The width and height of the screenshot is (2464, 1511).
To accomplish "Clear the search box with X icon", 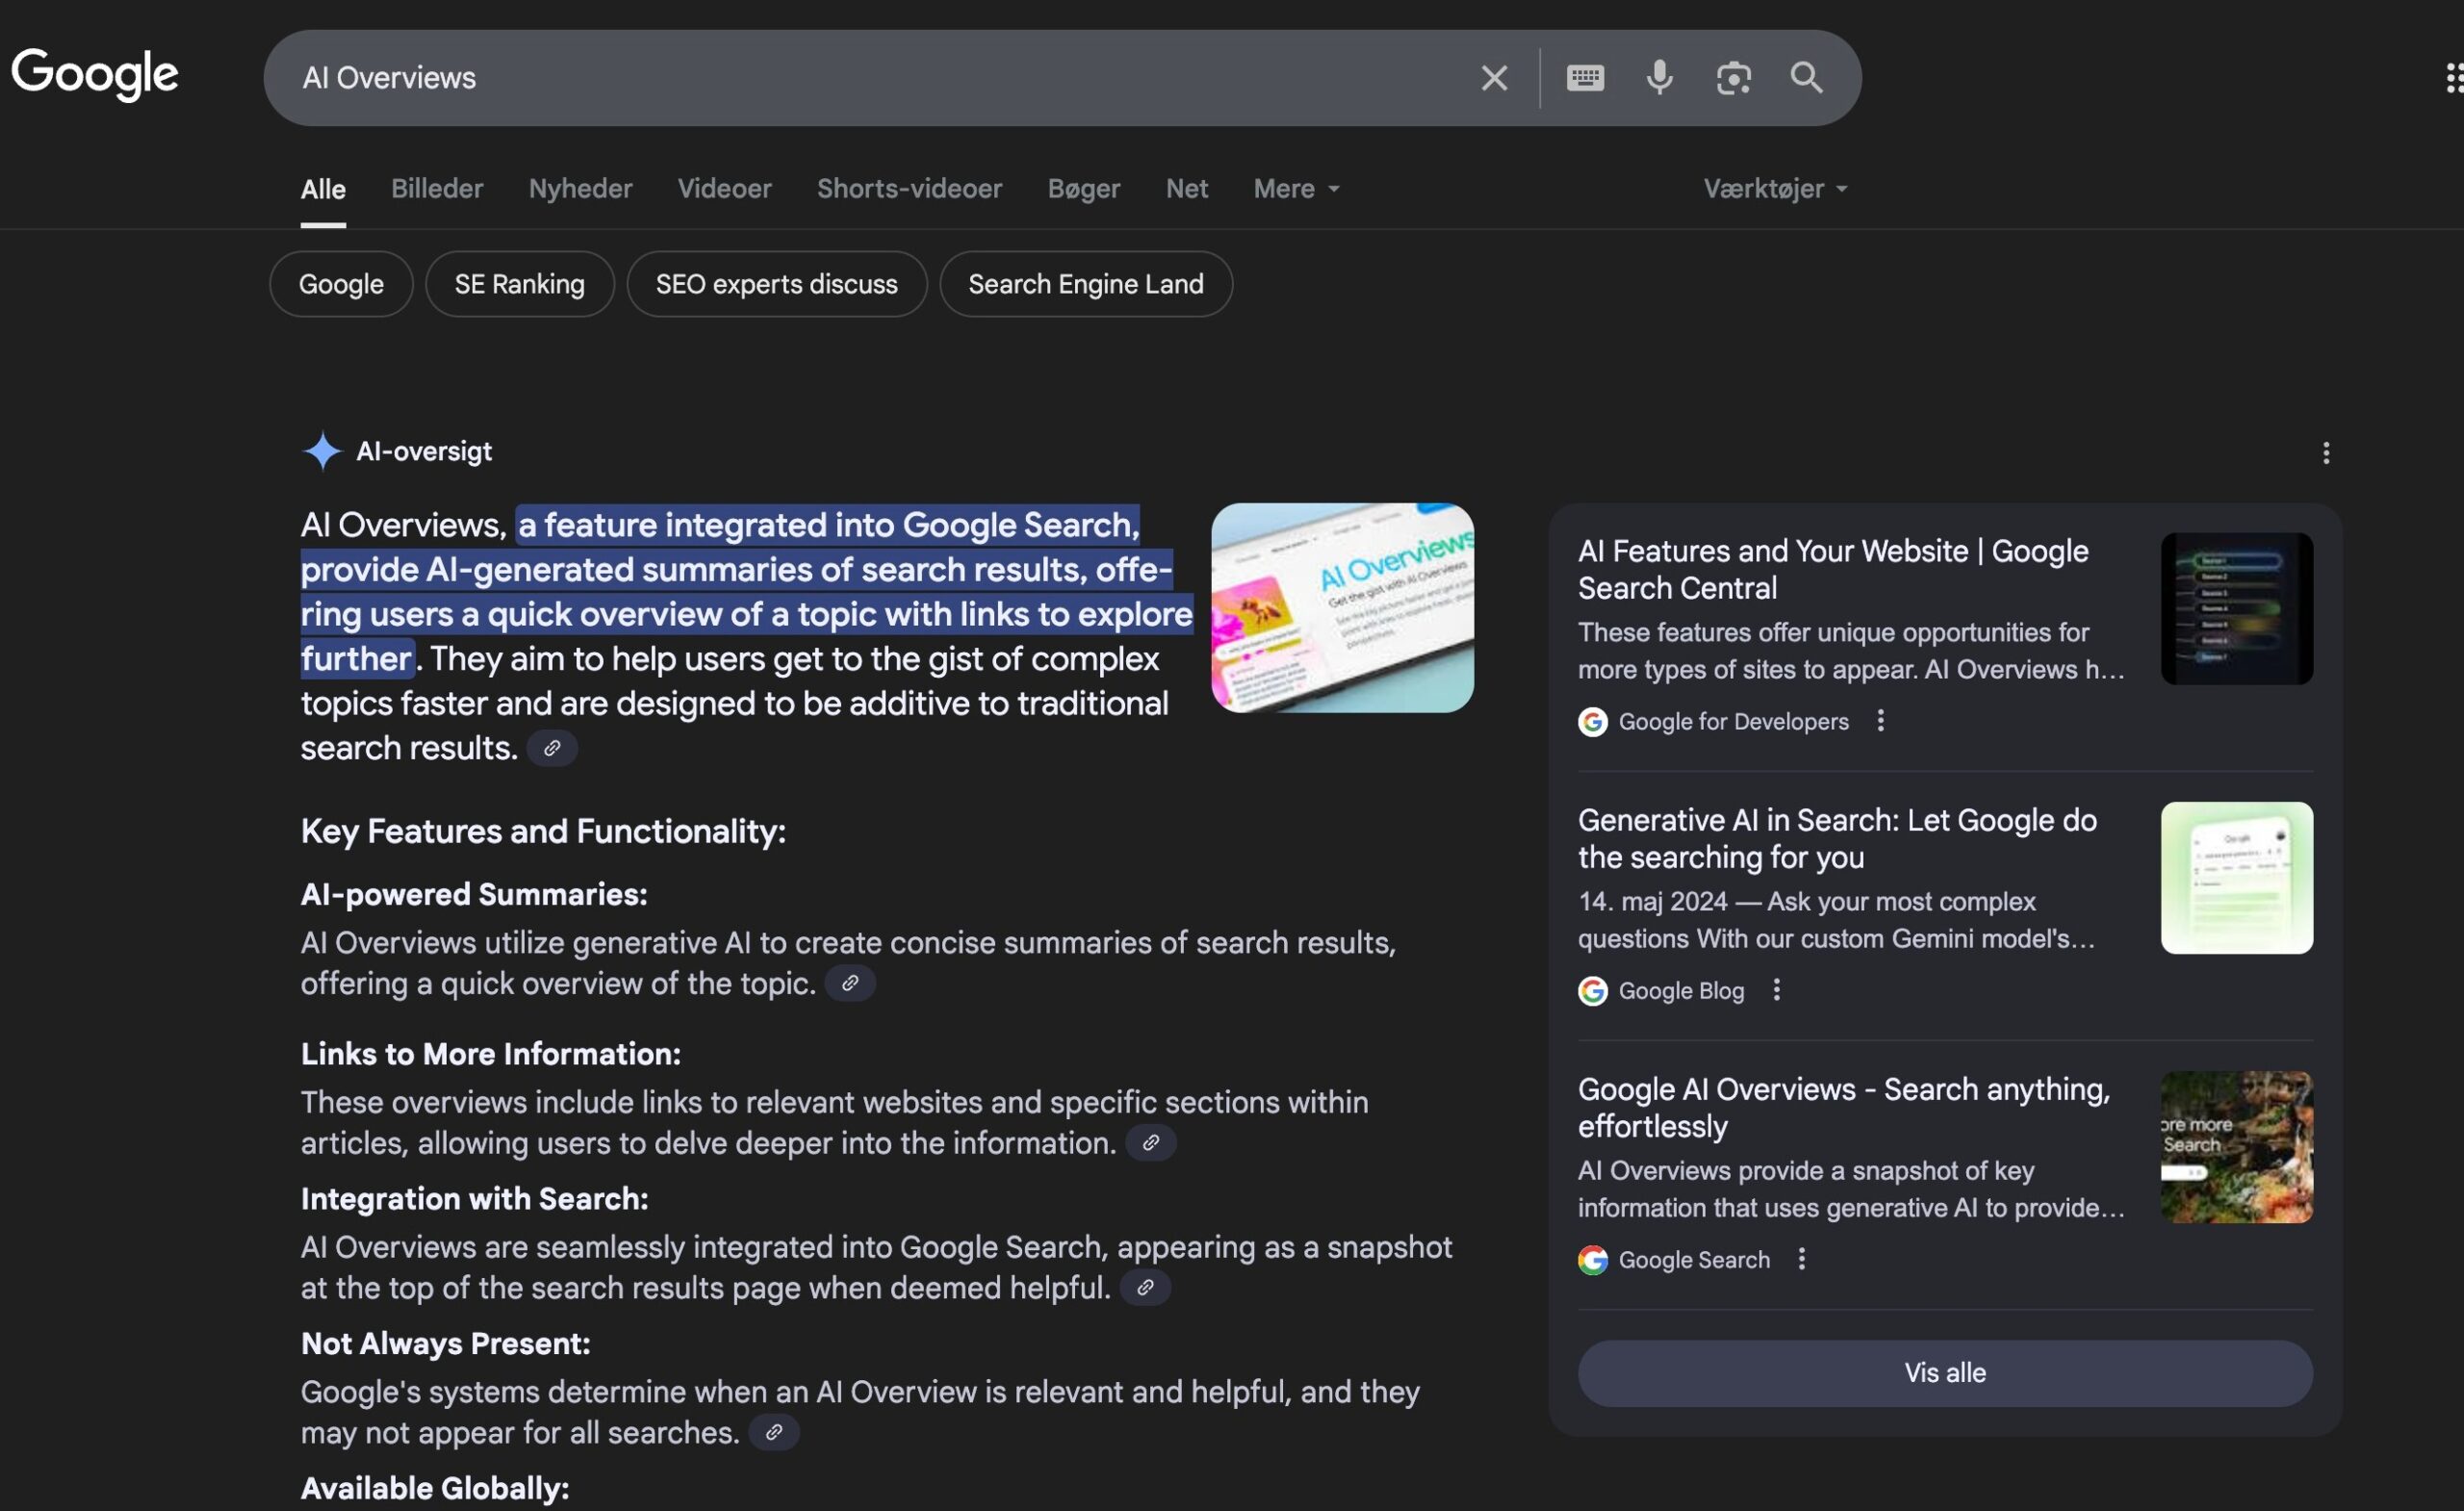I will click(x=1494, y=78).
